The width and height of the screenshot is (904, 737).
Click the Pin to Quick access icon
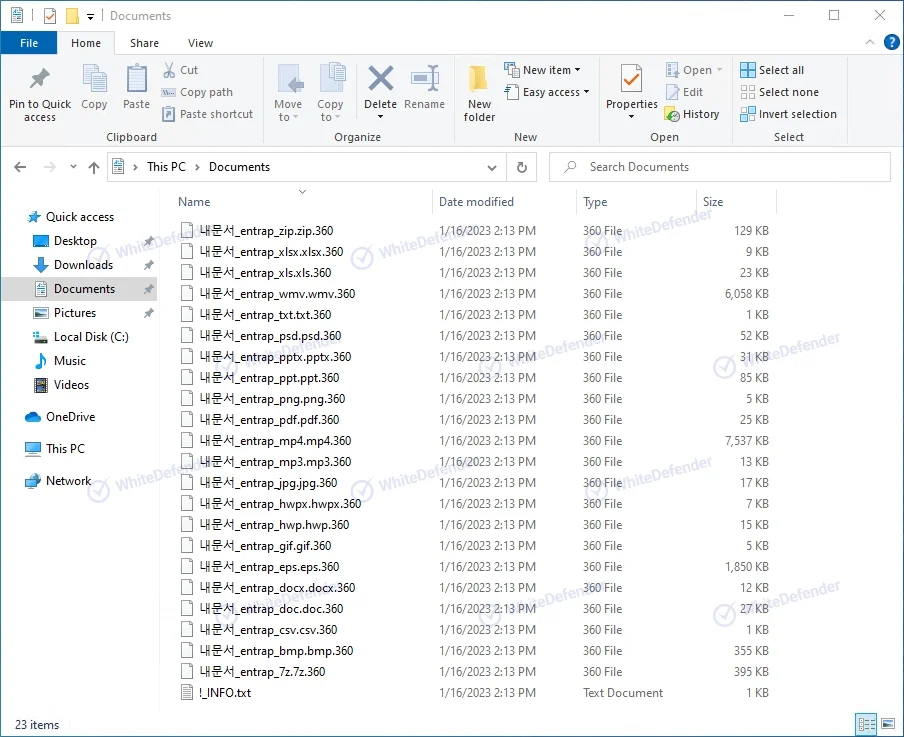coord(40,80)
